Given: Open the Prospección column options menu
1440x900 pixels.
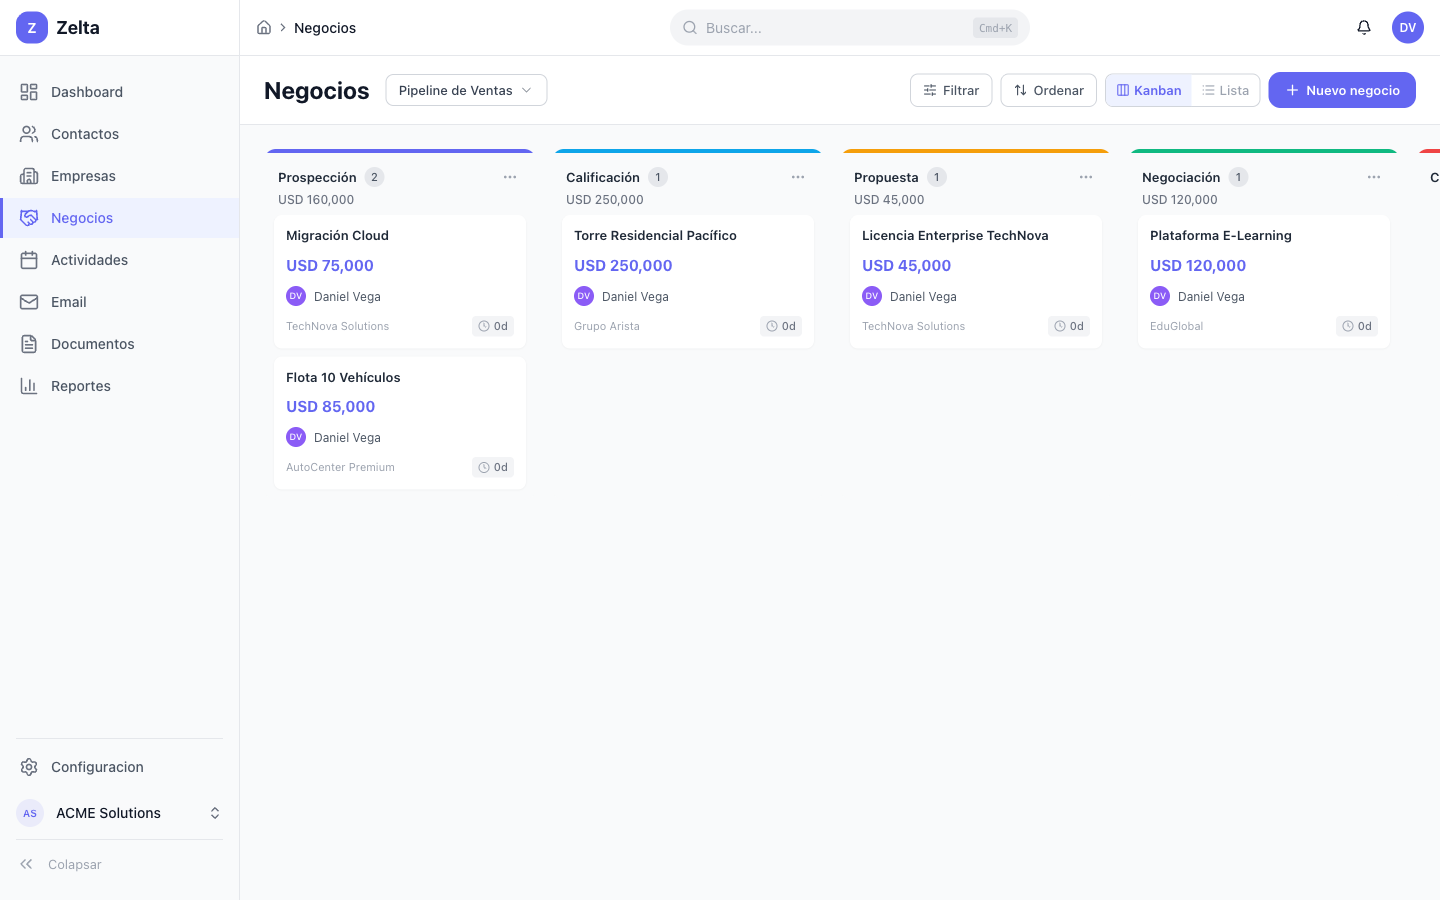Looking at the screenshot, I should click(x=510, y=176).
